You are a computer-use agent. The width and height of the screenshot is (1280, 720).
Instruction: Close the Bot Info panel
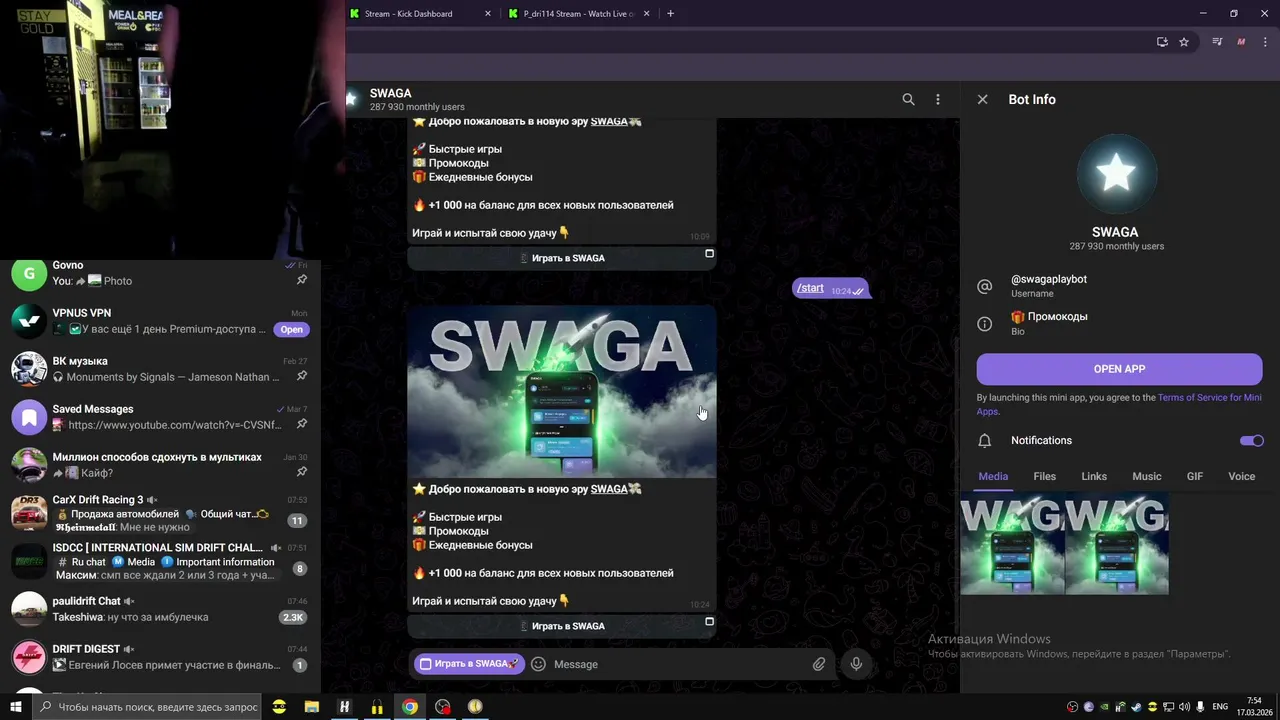pos(982,99)
